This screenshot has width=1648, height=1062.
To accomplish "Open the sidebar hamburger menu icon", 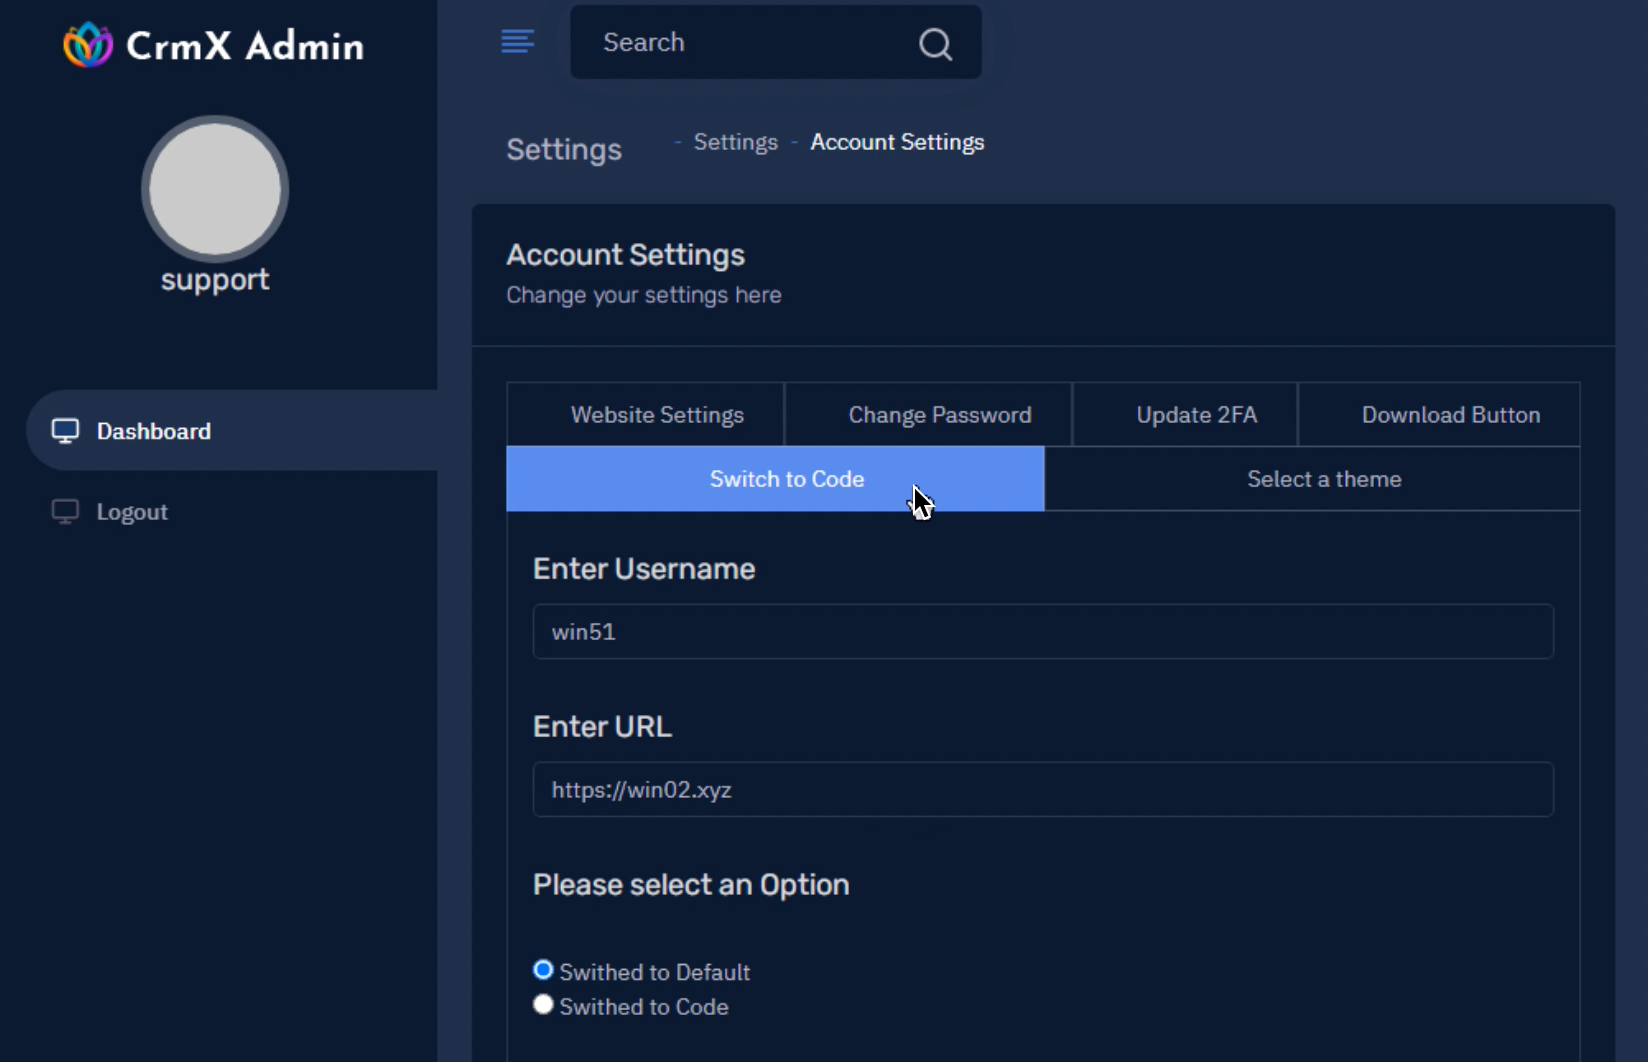I will [x=517, y=42].
